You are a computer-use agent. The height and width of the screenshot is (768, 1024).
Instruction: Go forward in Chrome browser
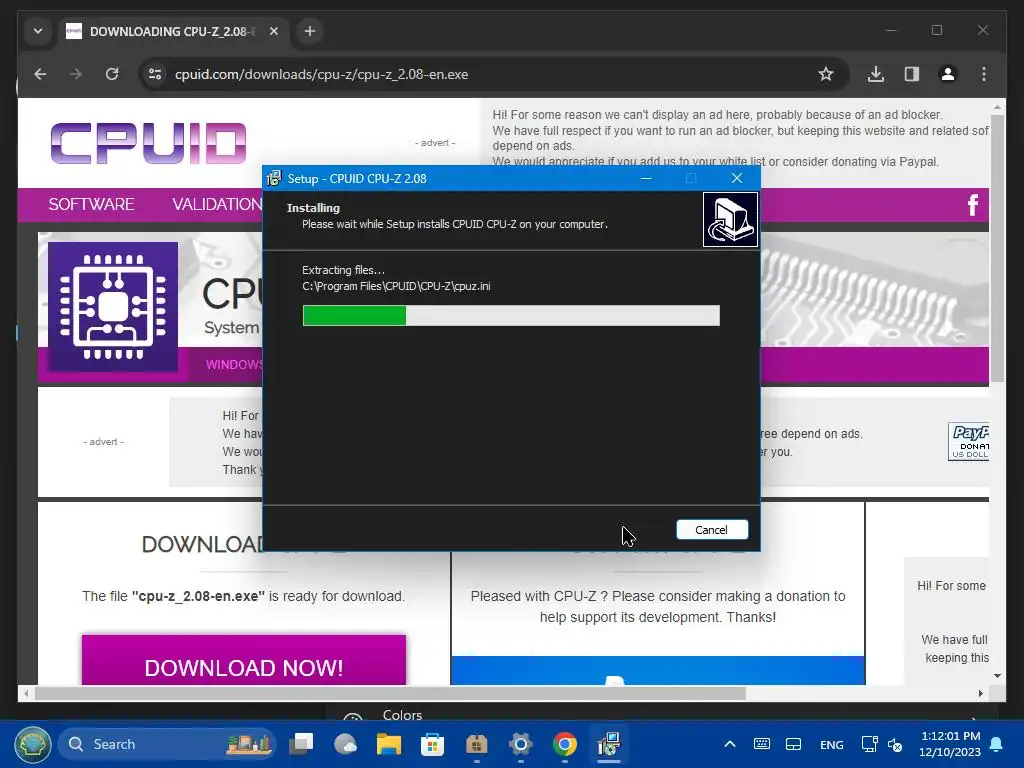(x=76, y=74)
